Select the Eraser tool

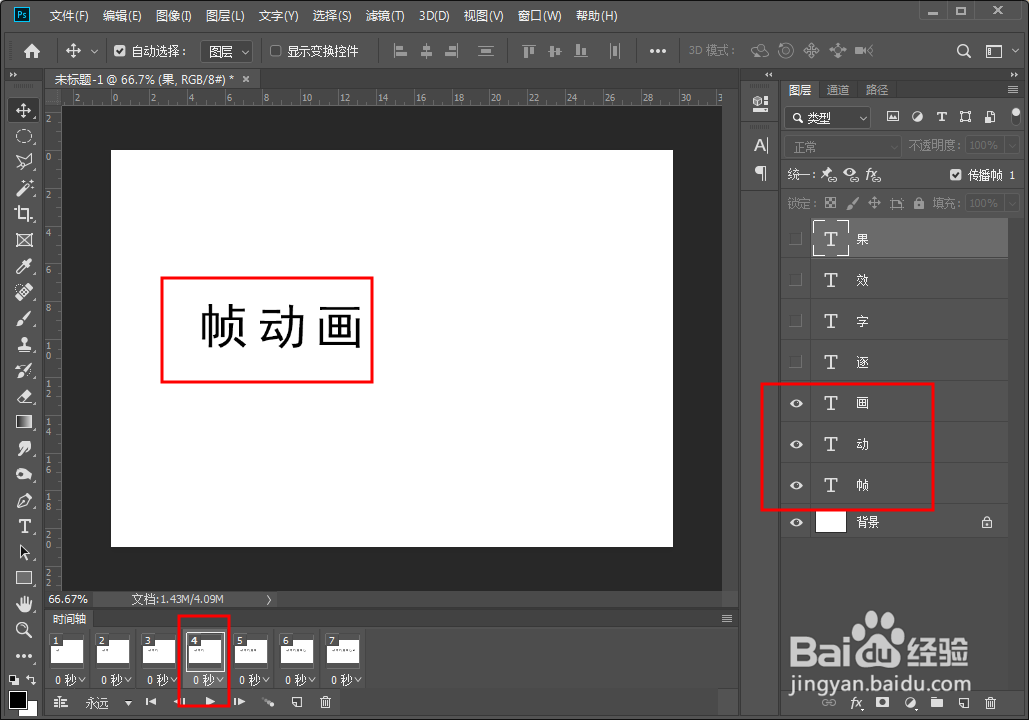click(x=24, y=396)
